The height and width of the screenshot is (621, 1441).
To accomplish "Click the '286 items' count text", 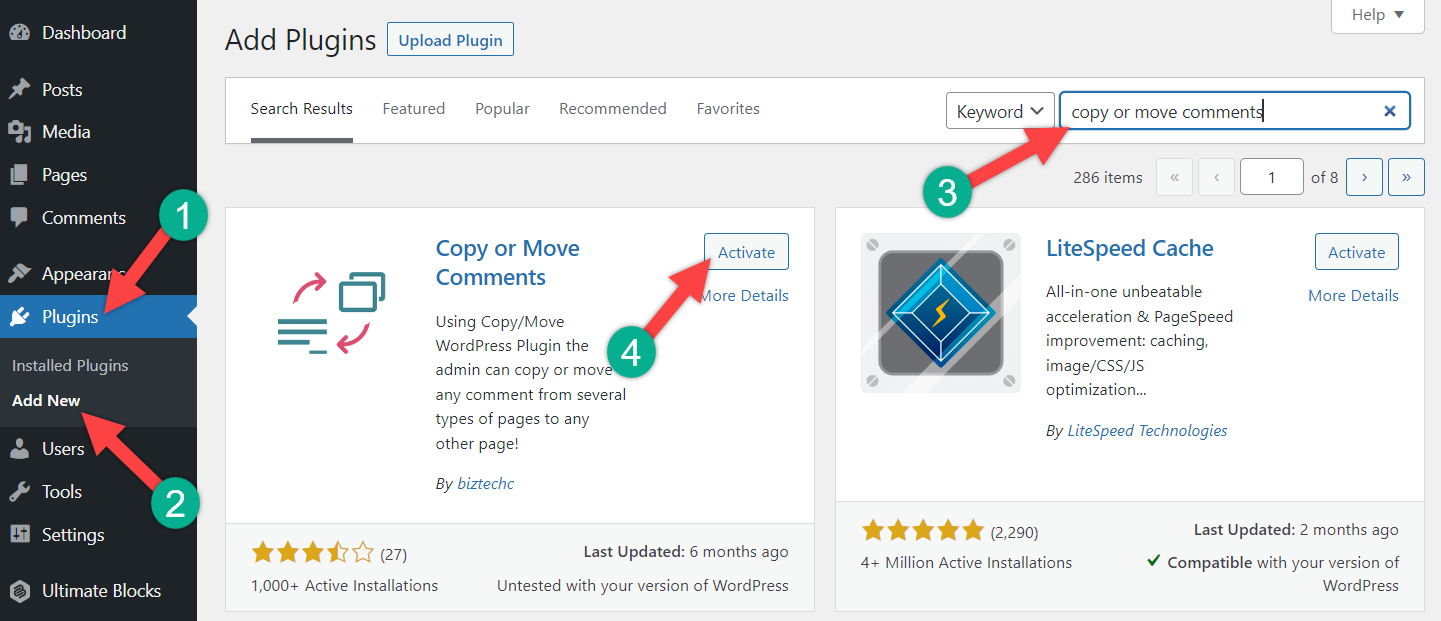I will [x=1108, y=177].
